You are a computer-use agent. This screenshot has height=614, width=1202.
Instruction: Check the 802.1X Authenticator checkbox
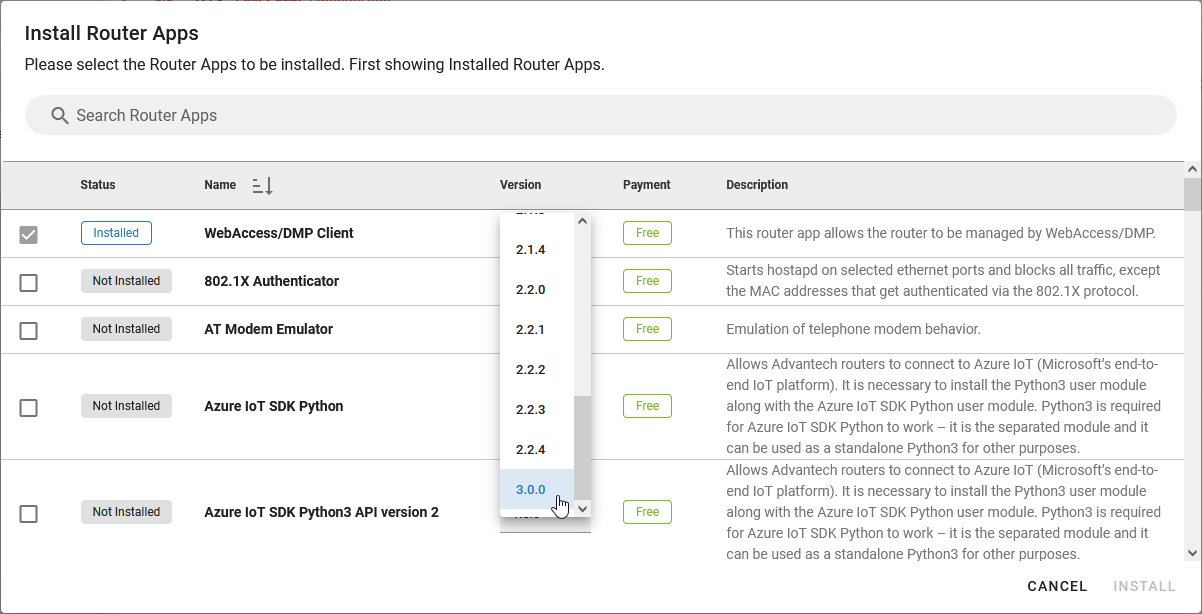29,282
